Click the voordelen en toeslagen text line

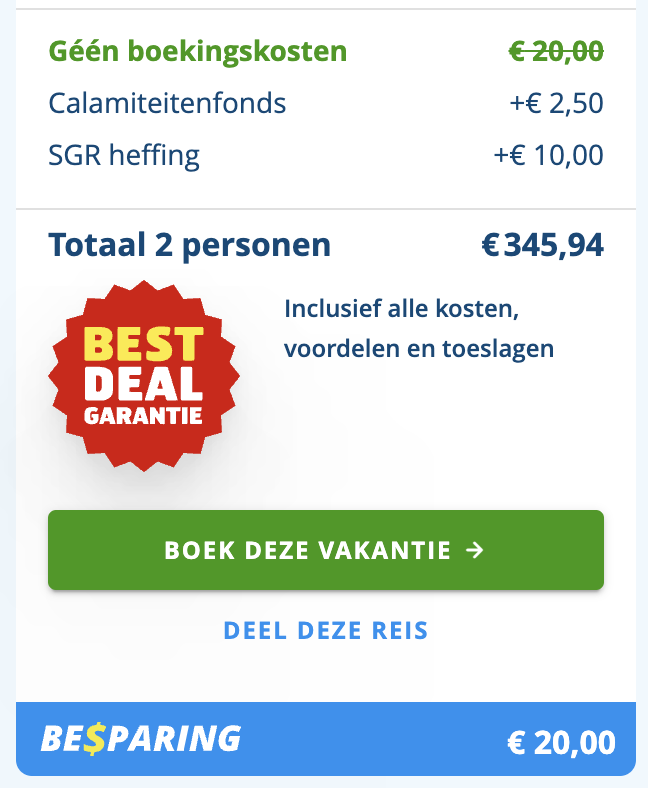coord(419,349)
